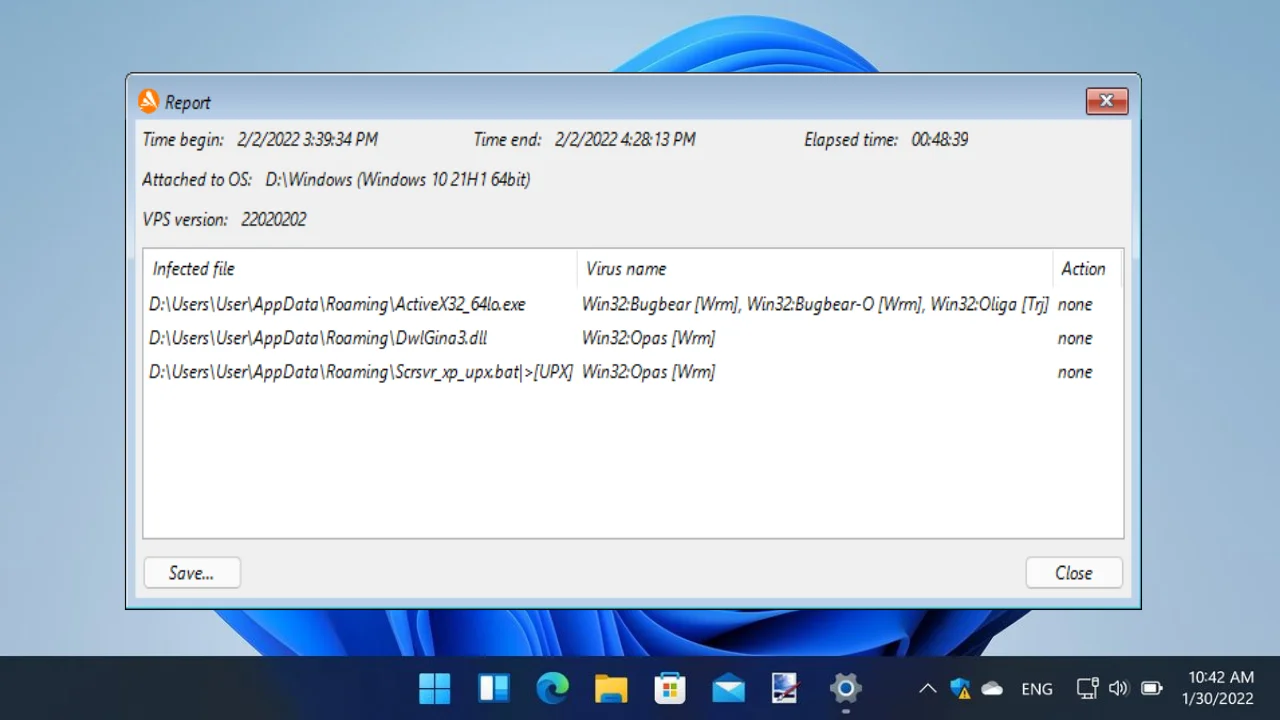Click the battery tray icon

click(1152, 688)
